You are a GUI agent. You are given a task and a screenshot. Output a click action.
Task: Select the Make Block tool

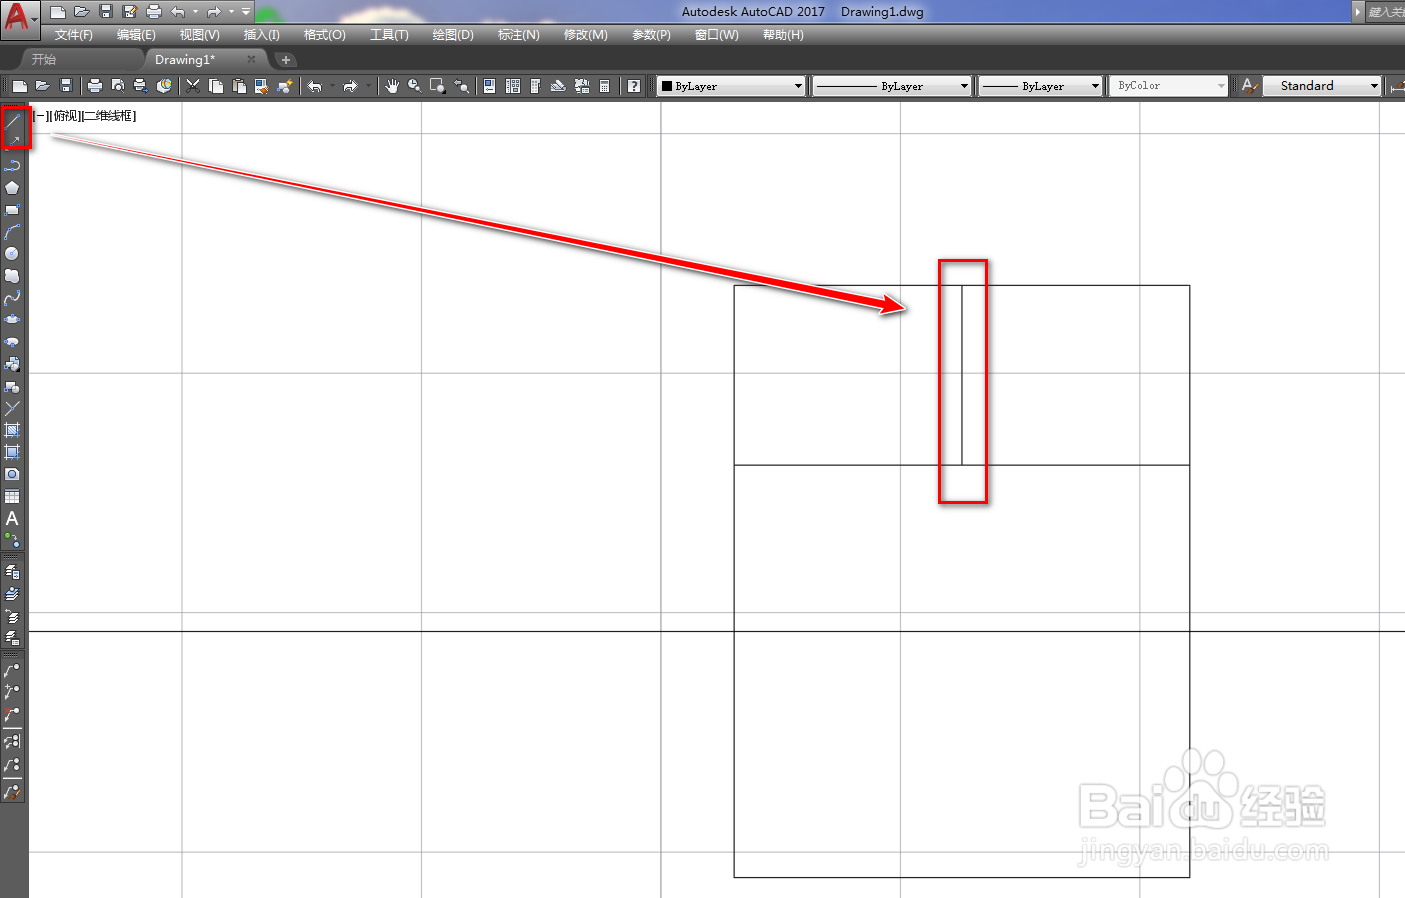12,386
